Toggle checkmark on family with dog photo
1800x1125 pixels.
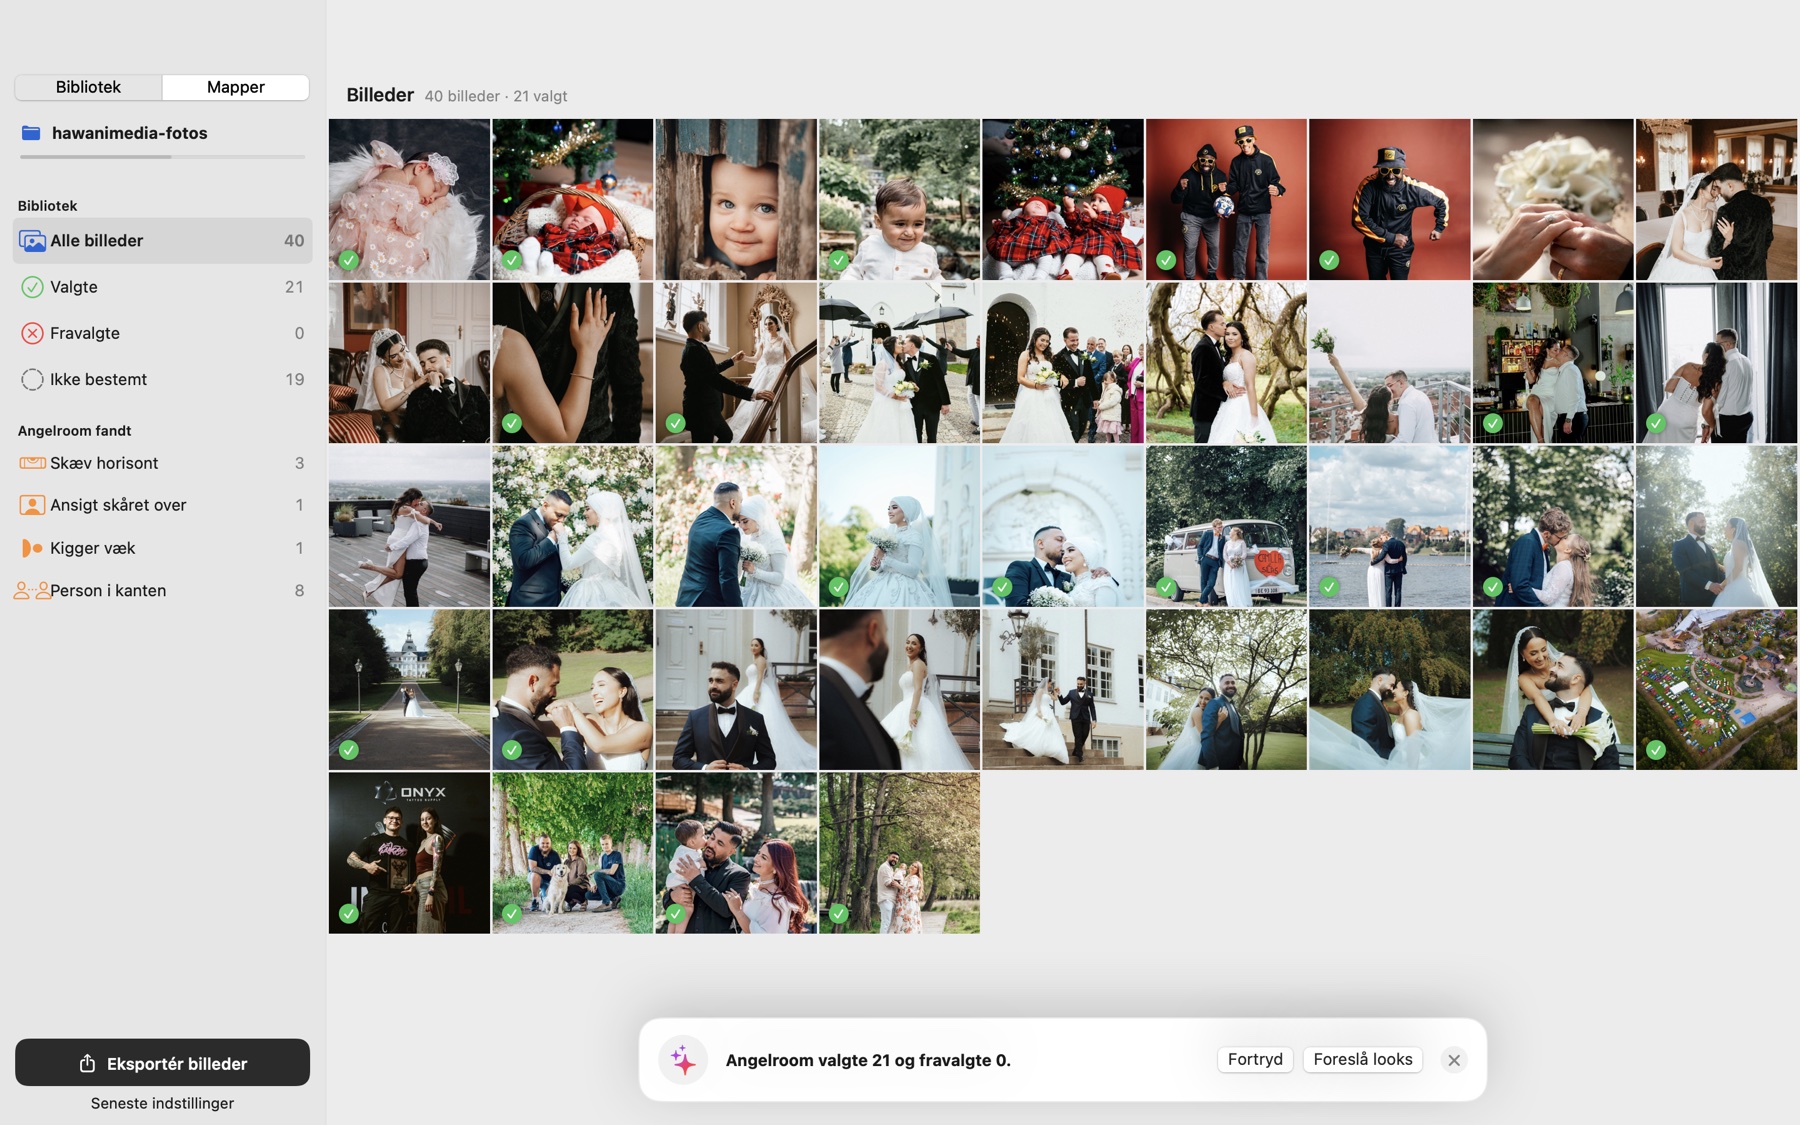(x=512, y=913)
